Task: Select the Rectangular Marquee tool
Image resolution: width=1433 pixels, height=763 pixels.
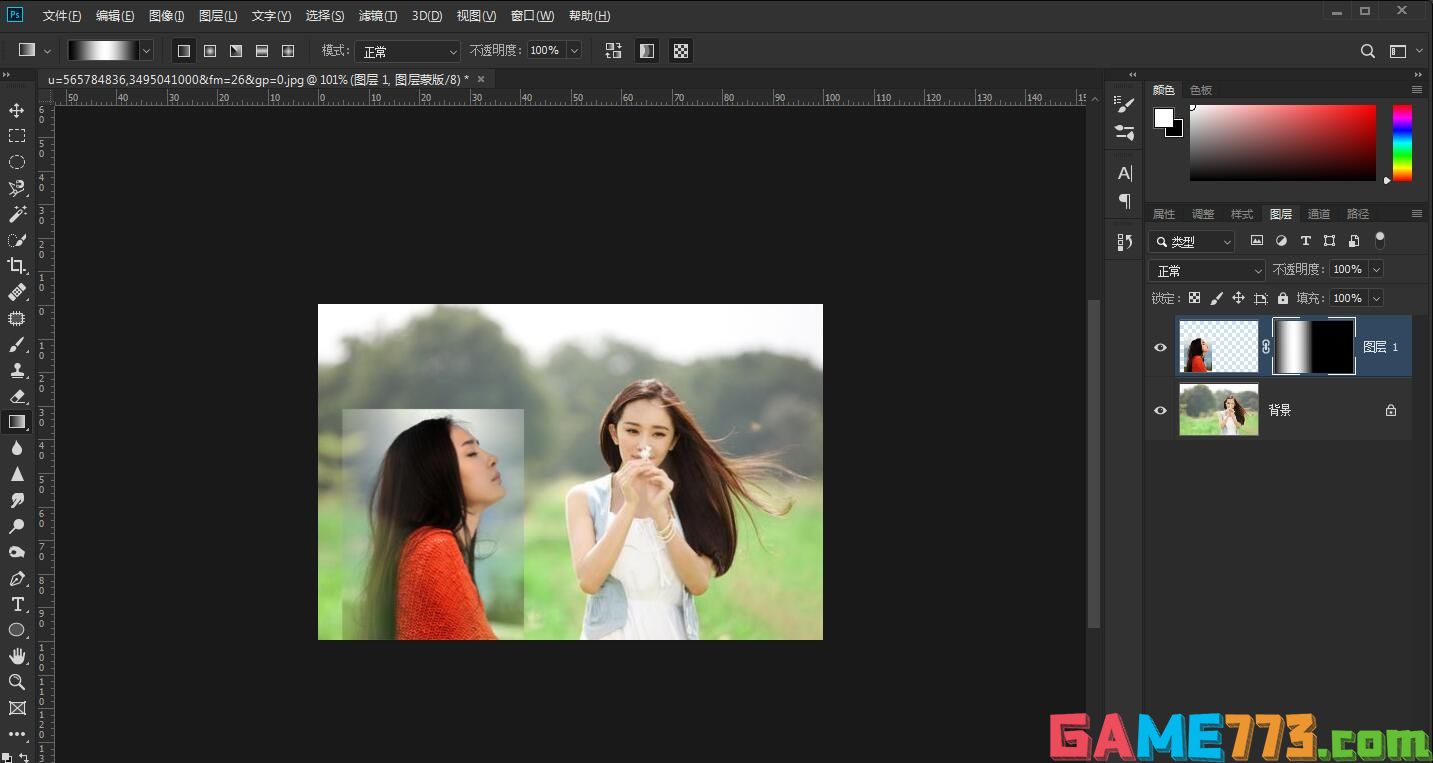Action: pos(17,136)
